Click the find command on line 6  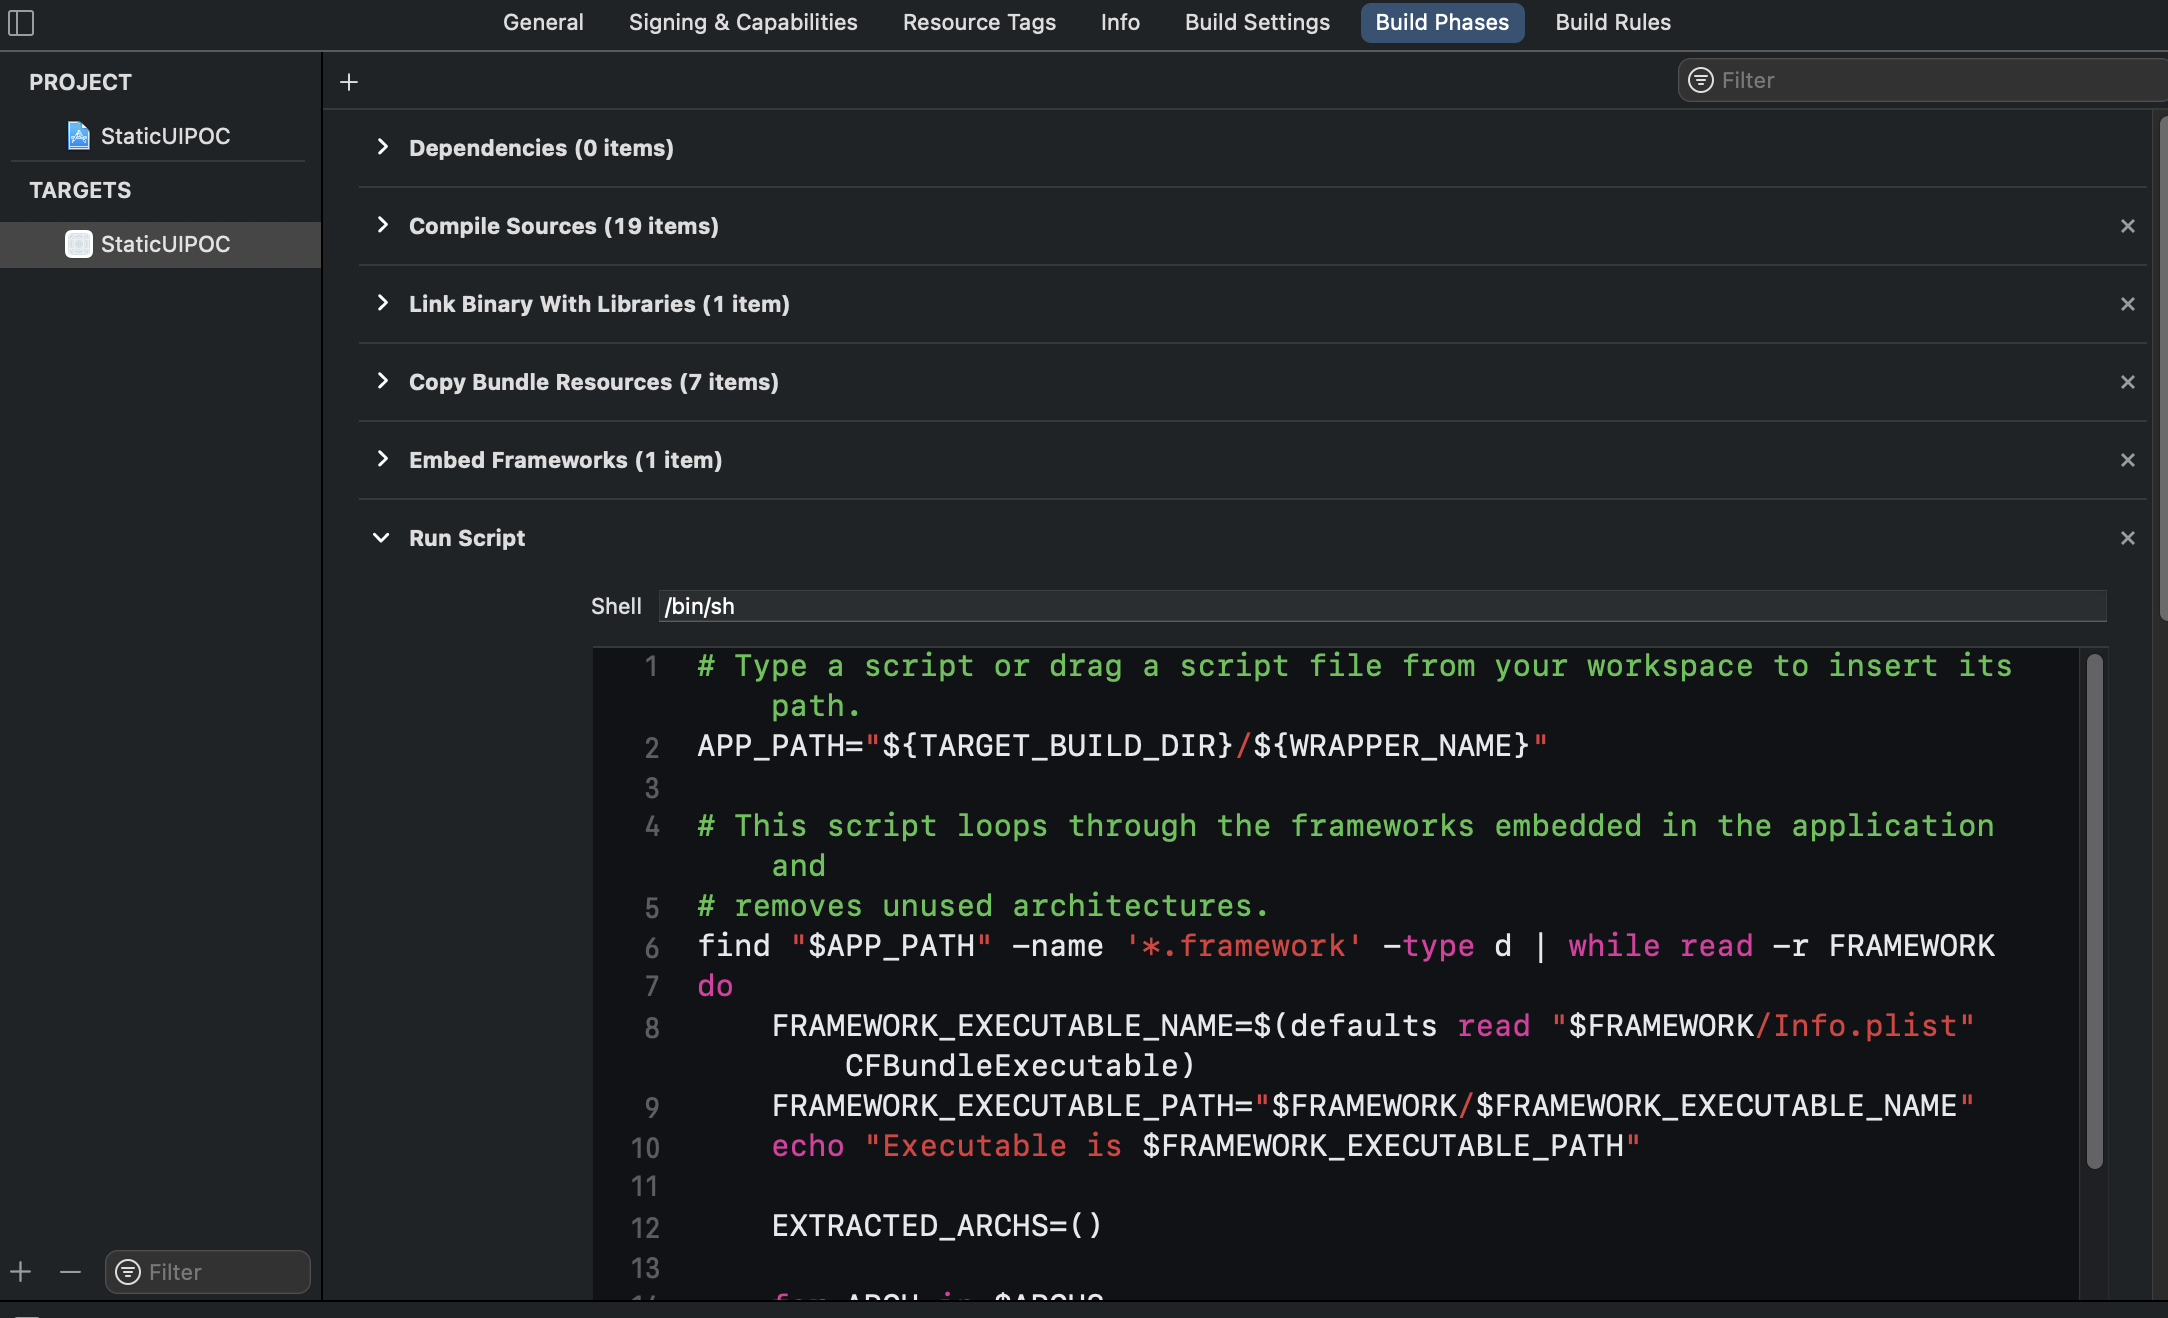[x=1346, y=946]
